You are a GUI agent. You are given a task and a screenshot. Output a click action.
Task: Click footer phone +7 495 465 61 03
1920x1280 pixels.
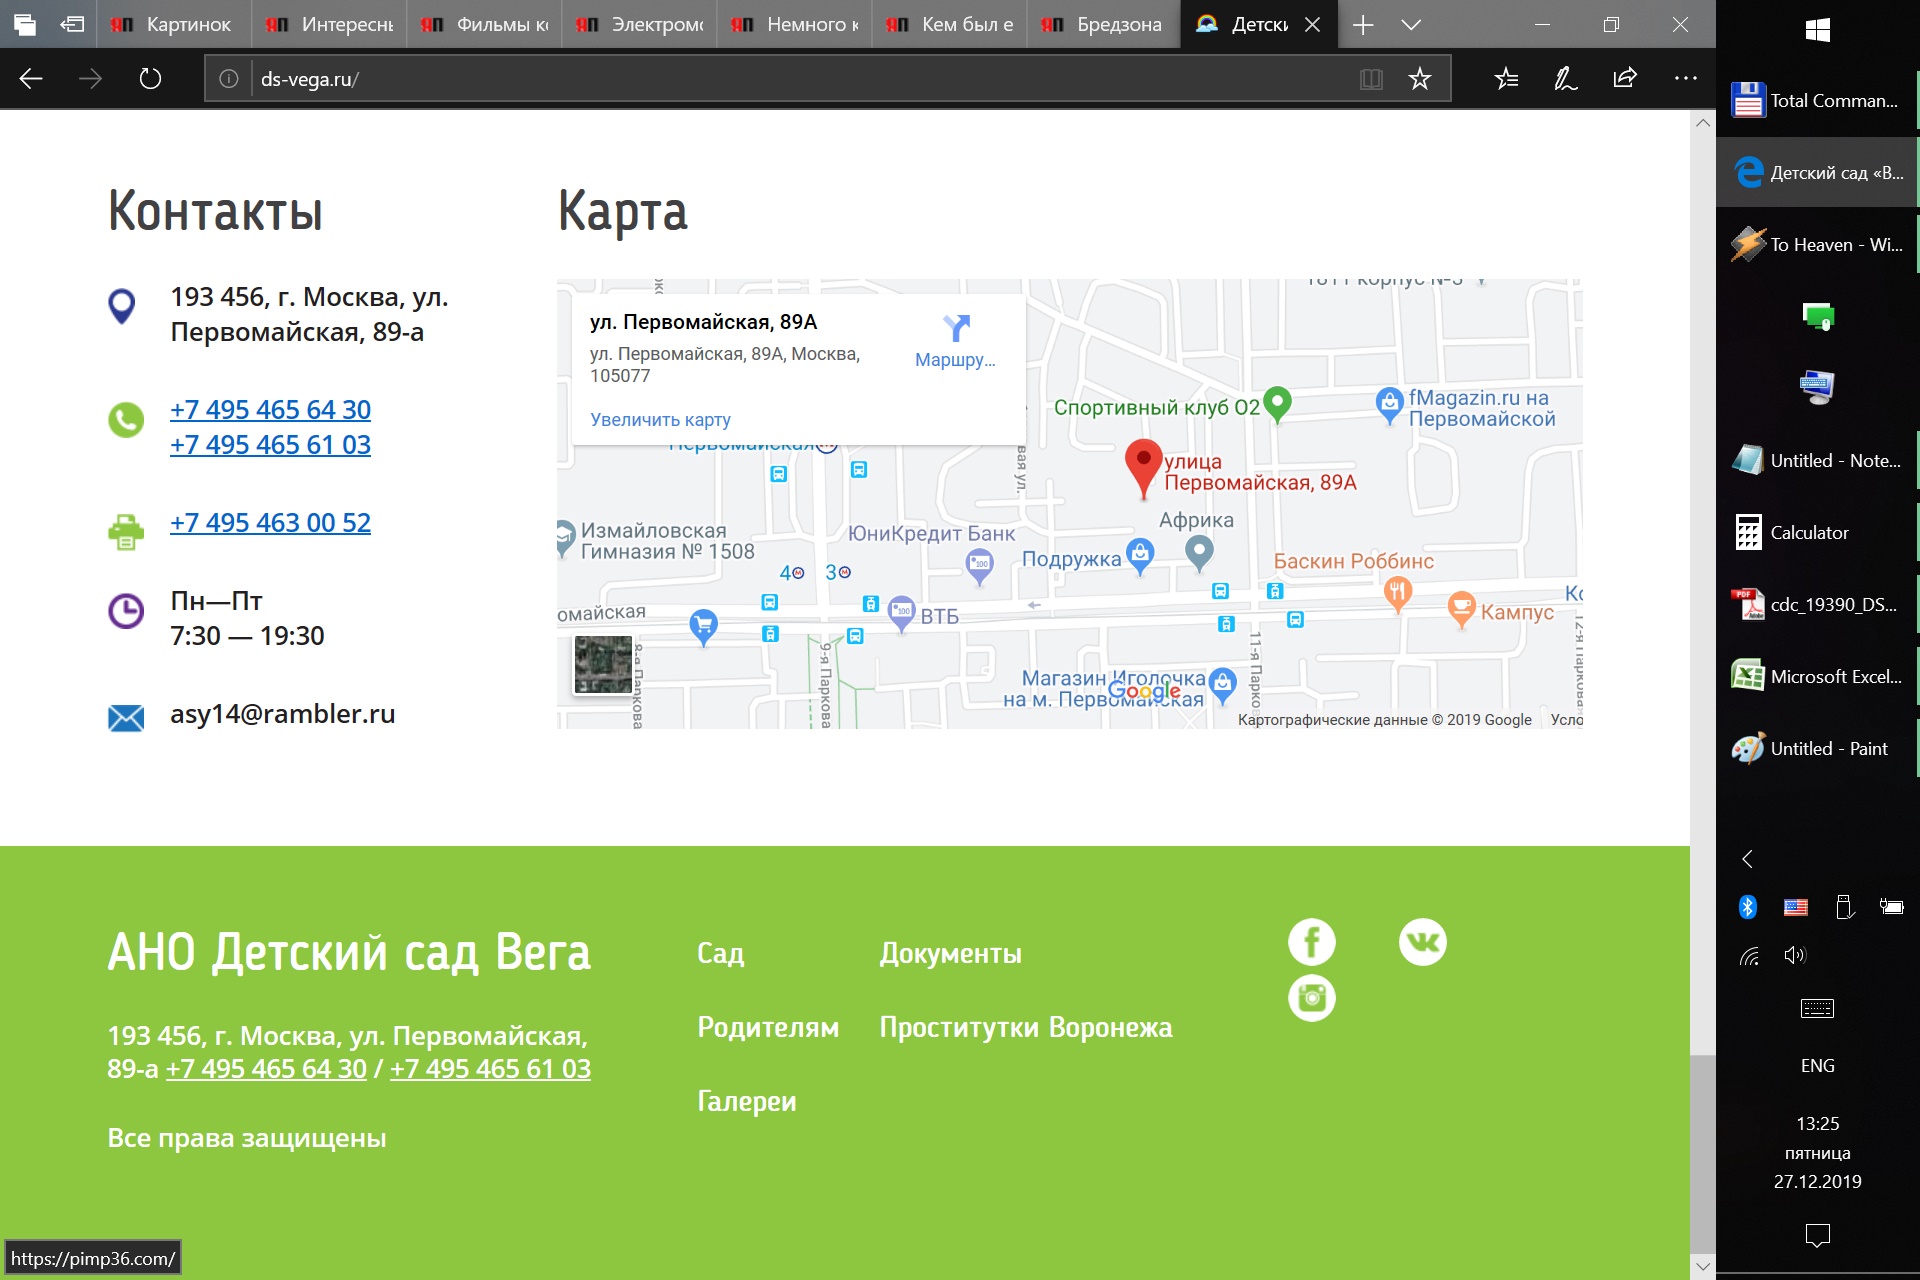490,1069
